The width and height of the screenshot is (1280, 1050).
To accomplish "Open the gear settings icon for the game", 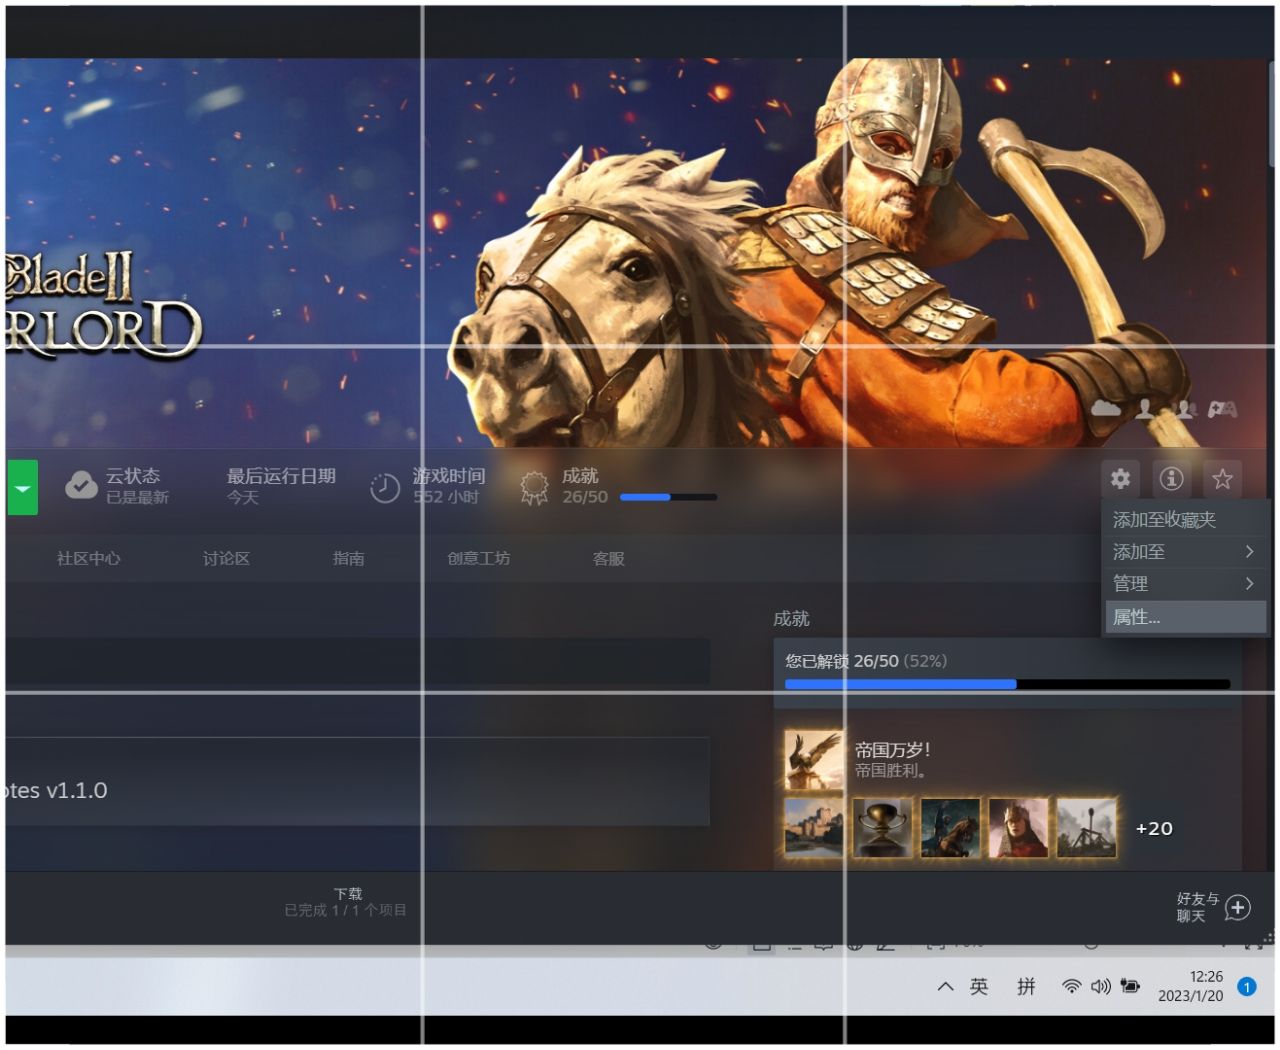I will (1120, 479).
